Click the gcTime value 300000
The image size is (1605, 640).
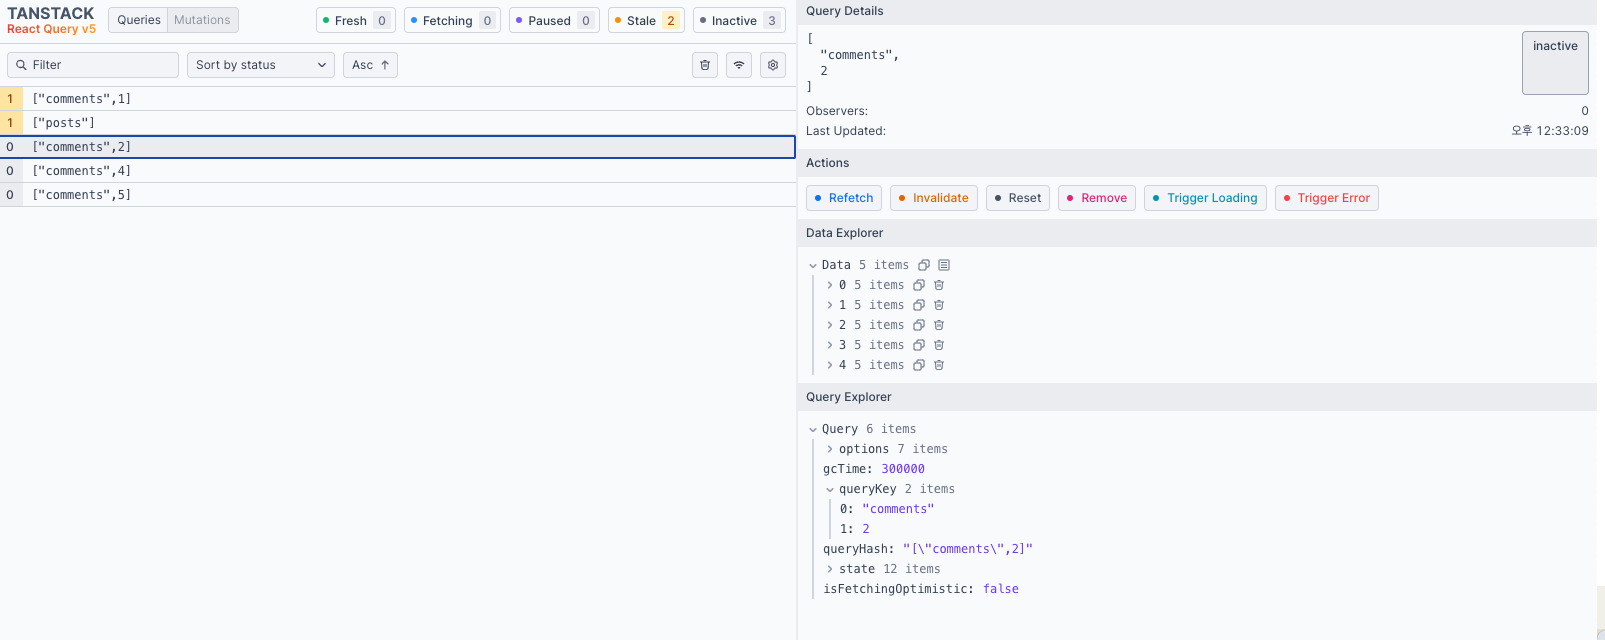(x=903, y=469)
